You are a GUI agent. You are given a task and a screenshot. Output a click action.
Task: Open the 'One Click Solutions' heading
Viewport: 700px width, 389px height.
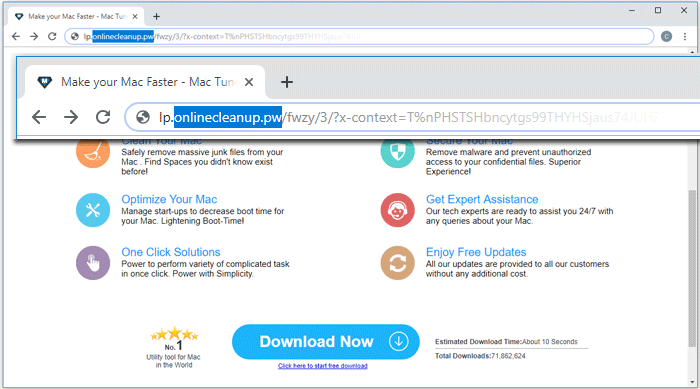[171, 252]
